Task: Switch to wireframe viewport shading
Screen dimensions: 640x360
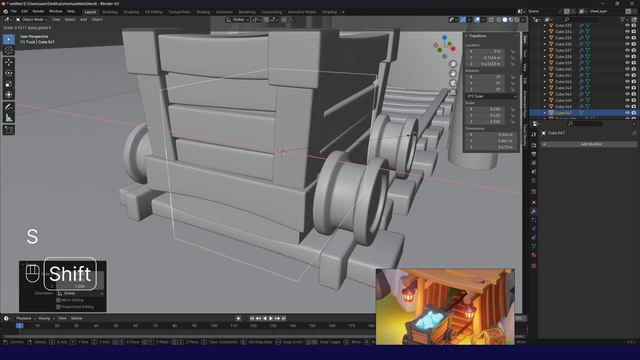Action: [x=499, y=20]
